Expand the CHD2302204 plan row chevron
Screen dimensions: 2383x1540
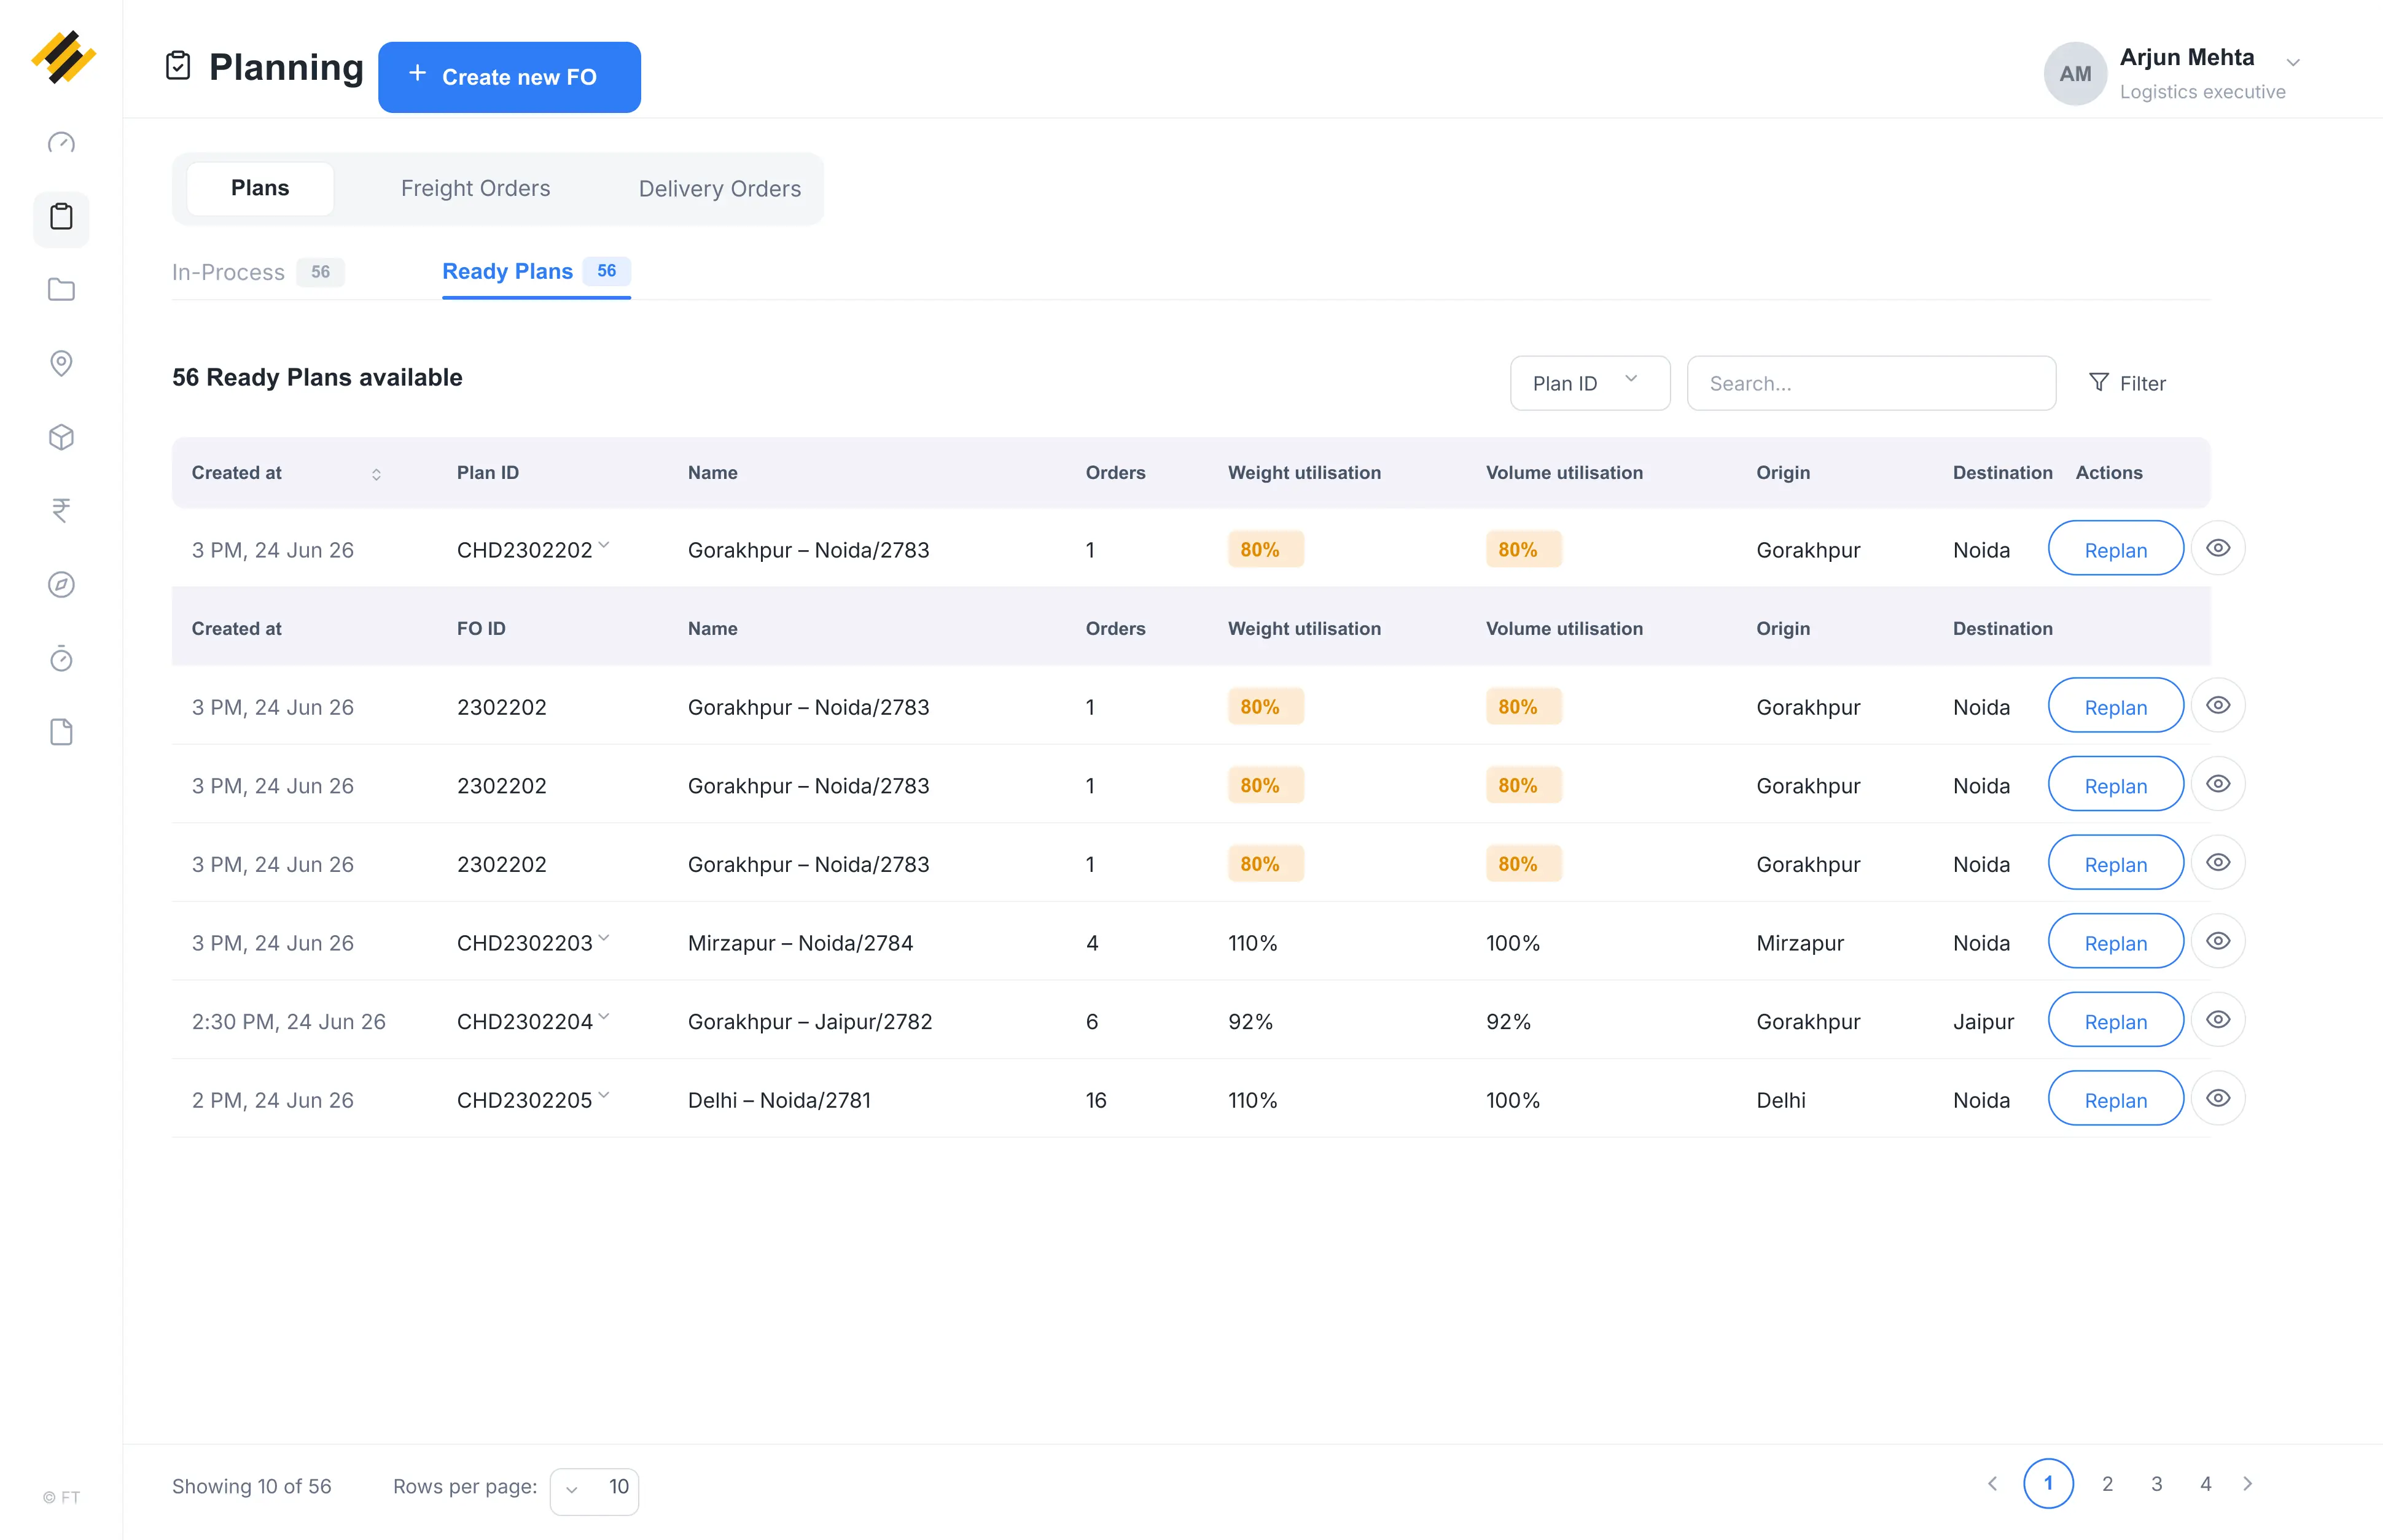pyautogui.click(x=604, y=1016)
